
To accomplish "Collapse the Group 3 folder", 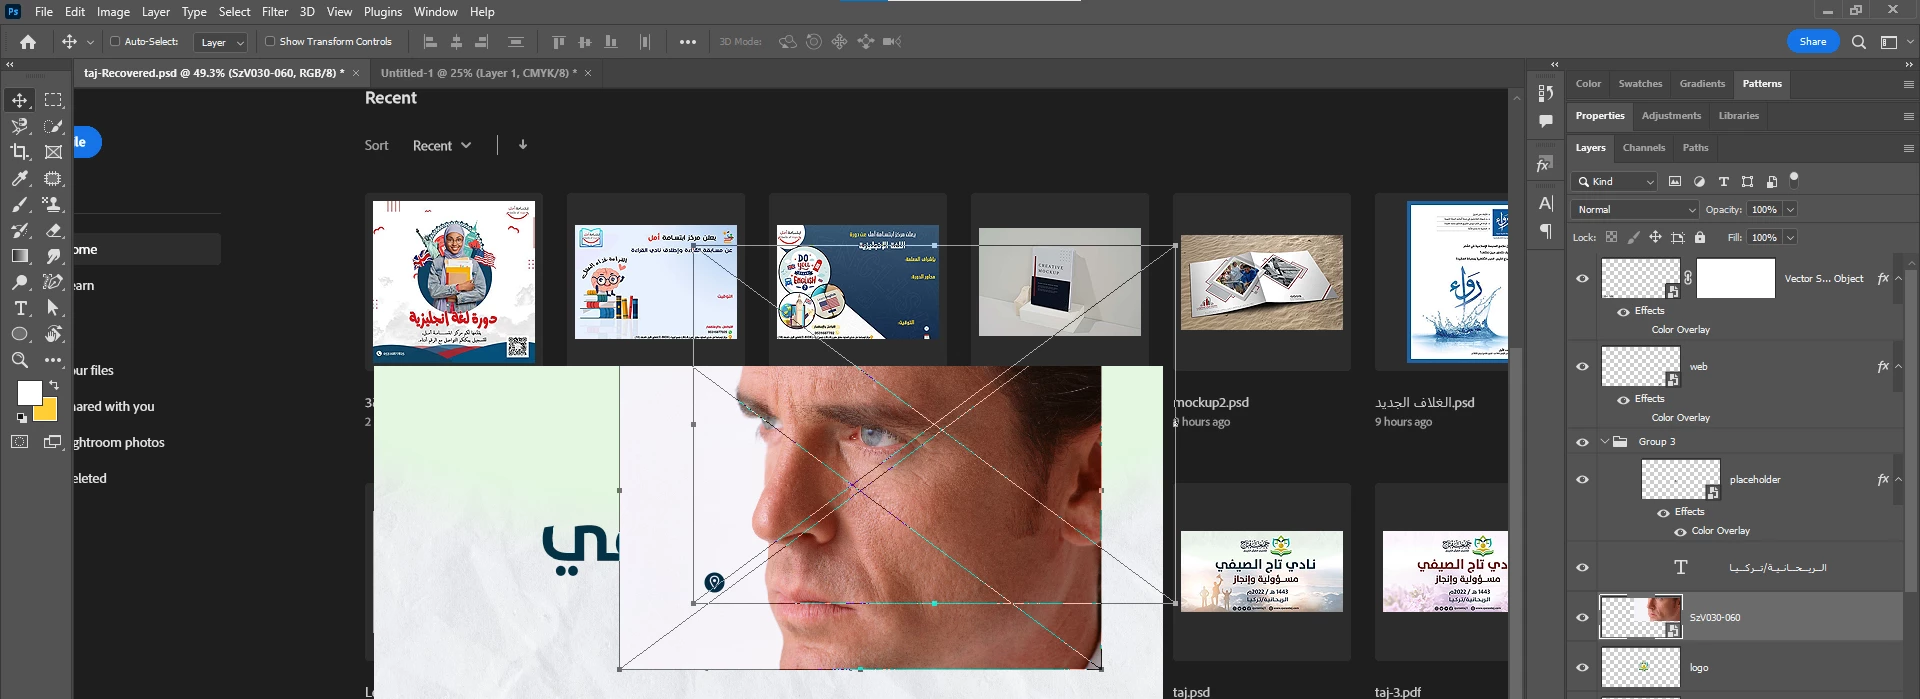I will (x=1604, y=441).
